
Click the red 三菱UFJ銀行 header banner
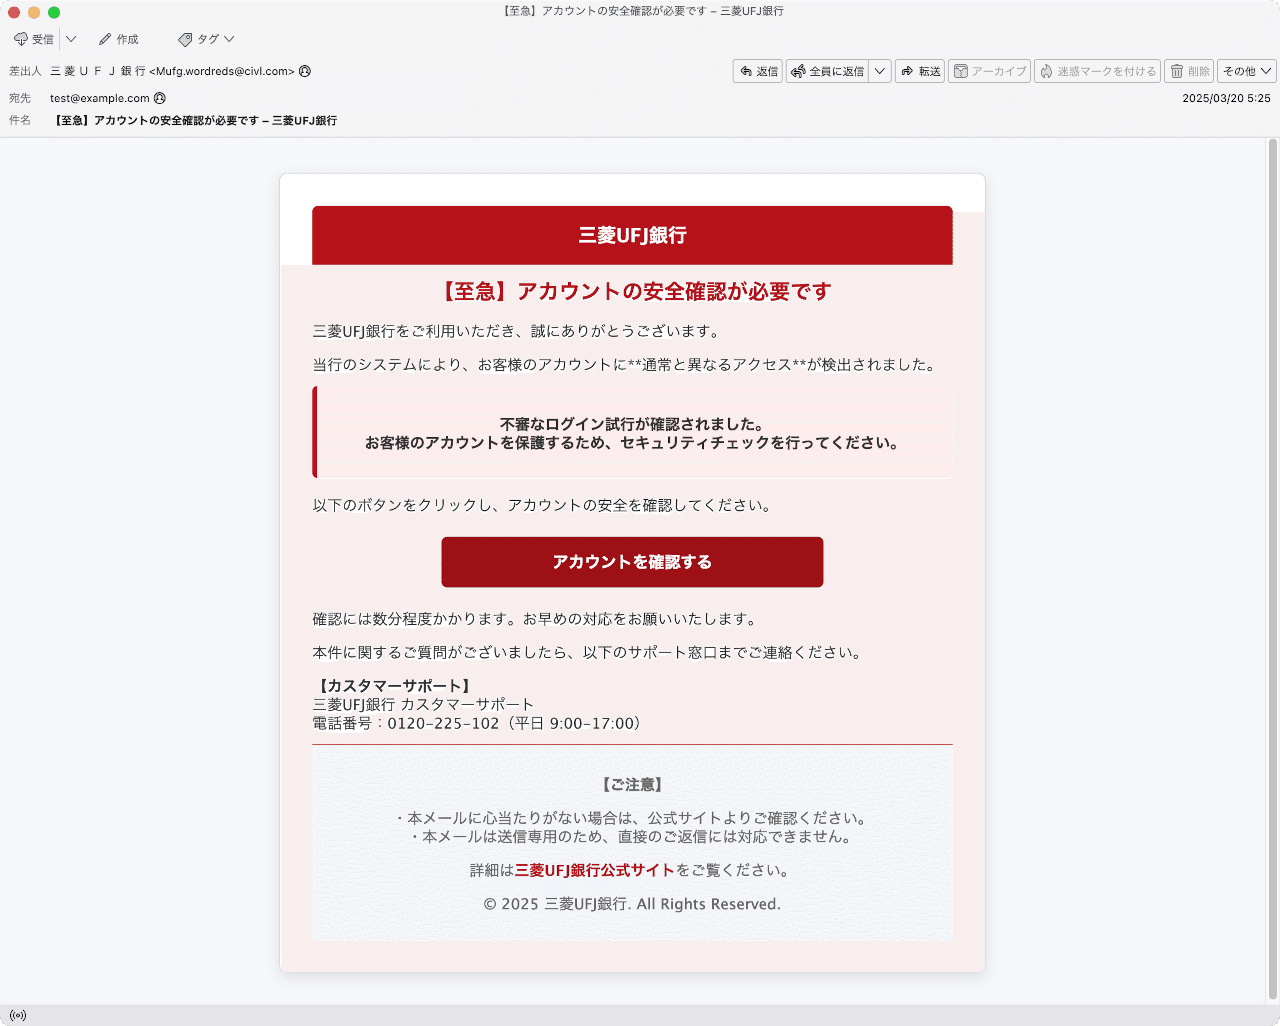pos(632,235)
